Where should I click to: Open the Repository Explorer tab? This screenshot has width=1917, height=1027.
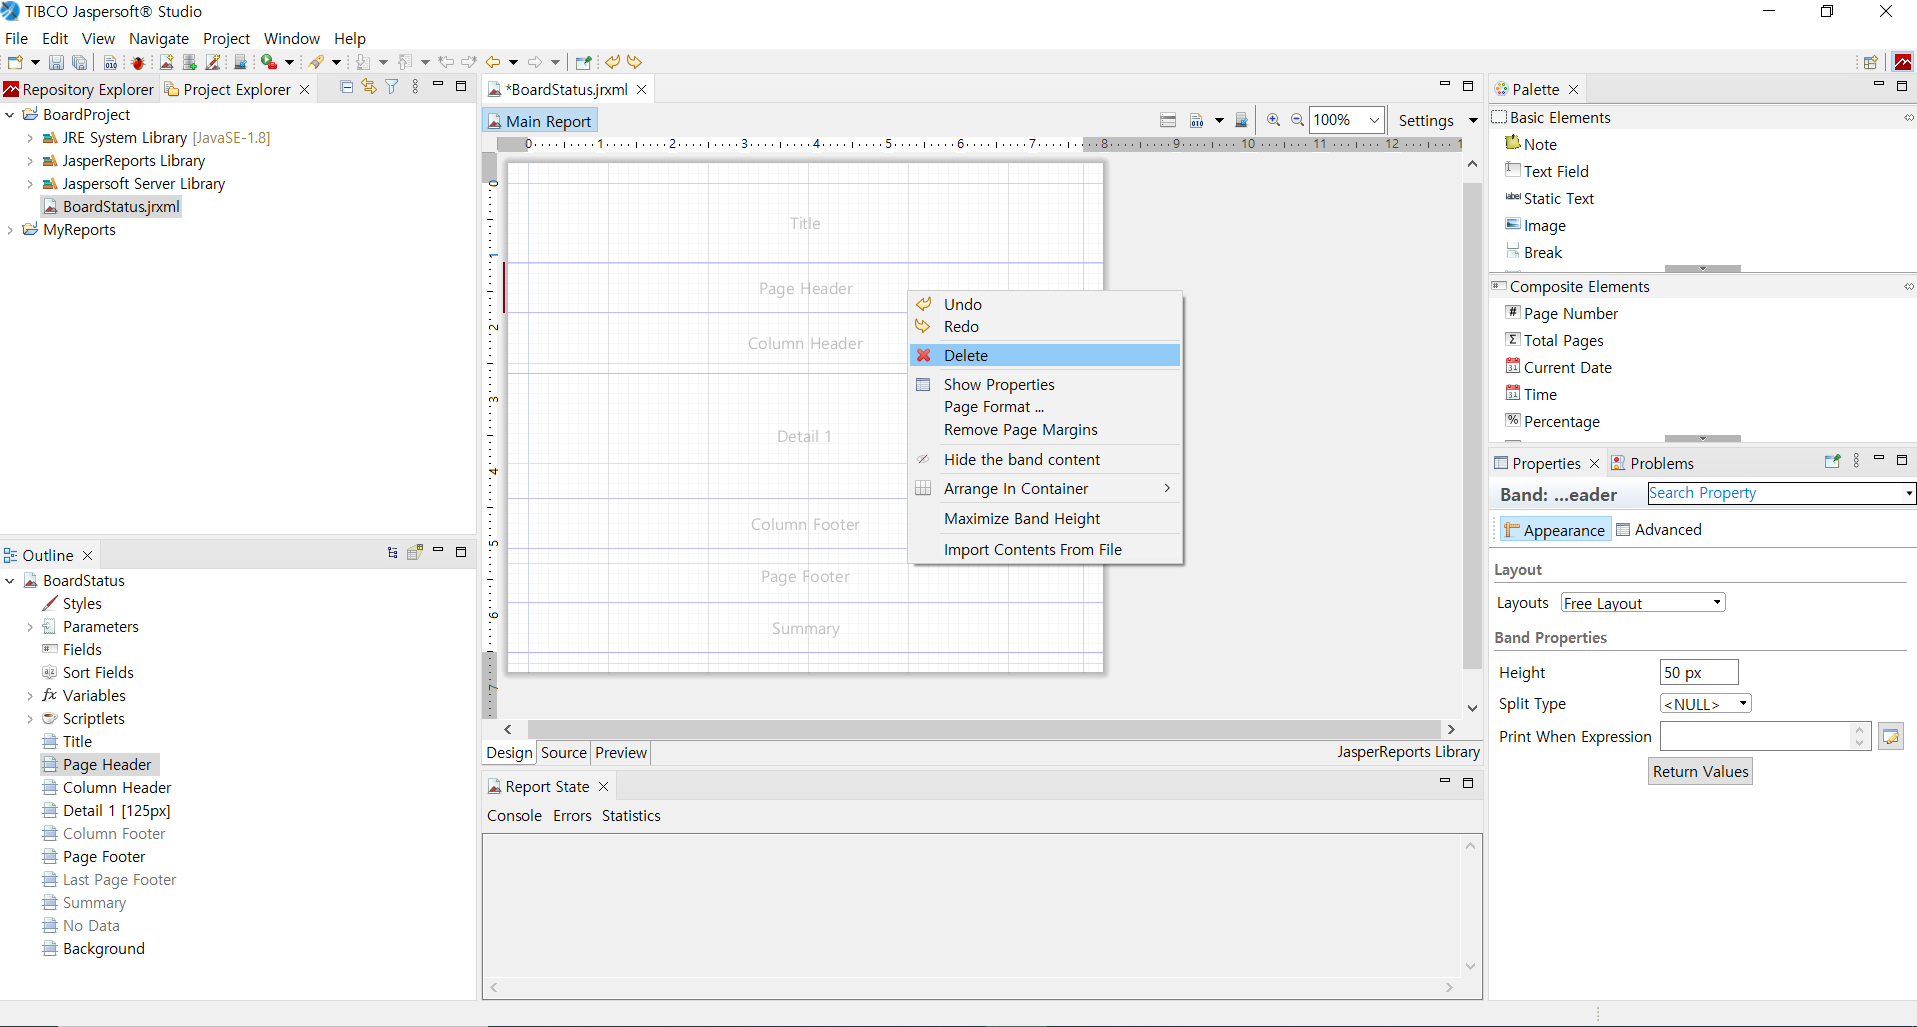click(x=79, y=89)
